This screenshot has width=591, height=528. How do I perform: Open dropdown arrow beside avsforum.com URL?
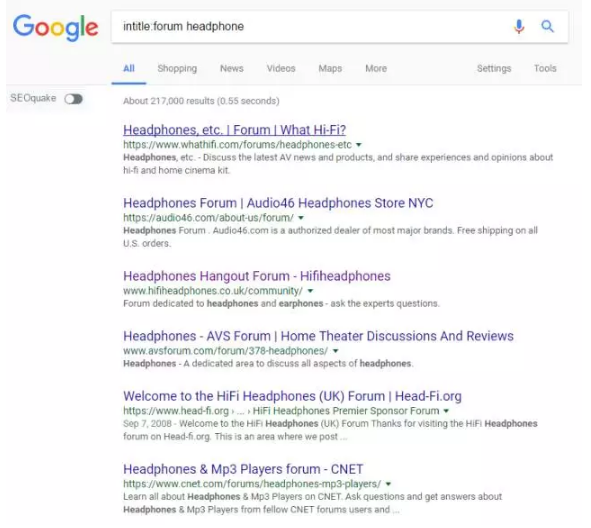point(335,351)
